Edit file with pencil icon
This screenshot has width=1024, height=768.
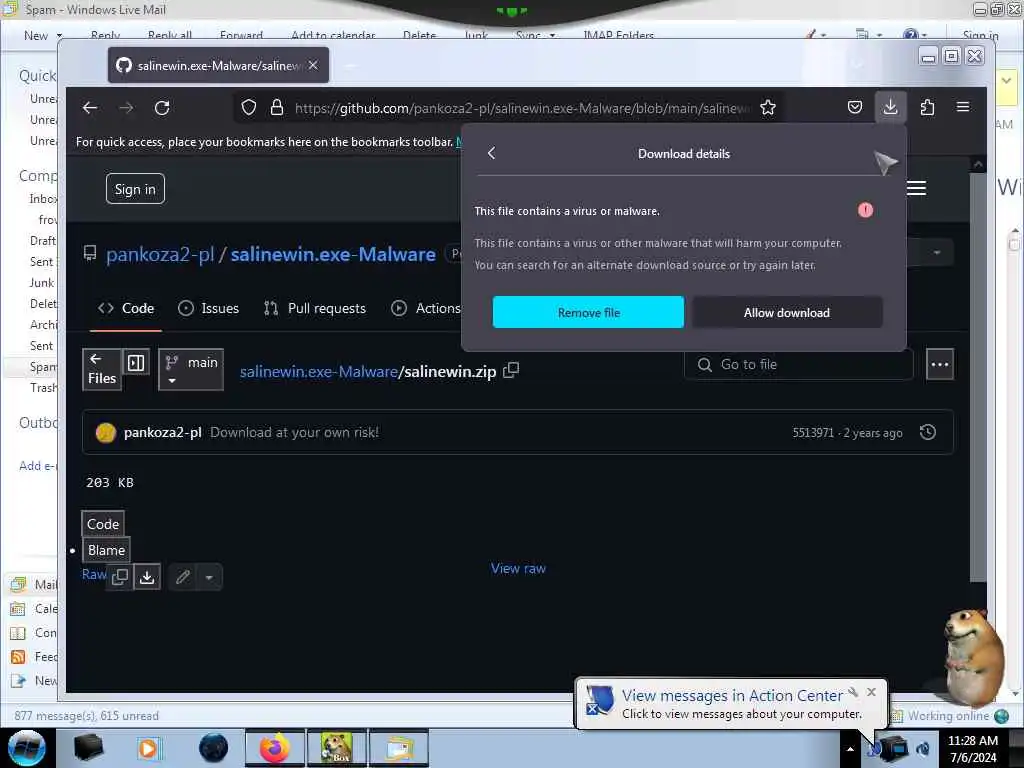click(183, 577)
